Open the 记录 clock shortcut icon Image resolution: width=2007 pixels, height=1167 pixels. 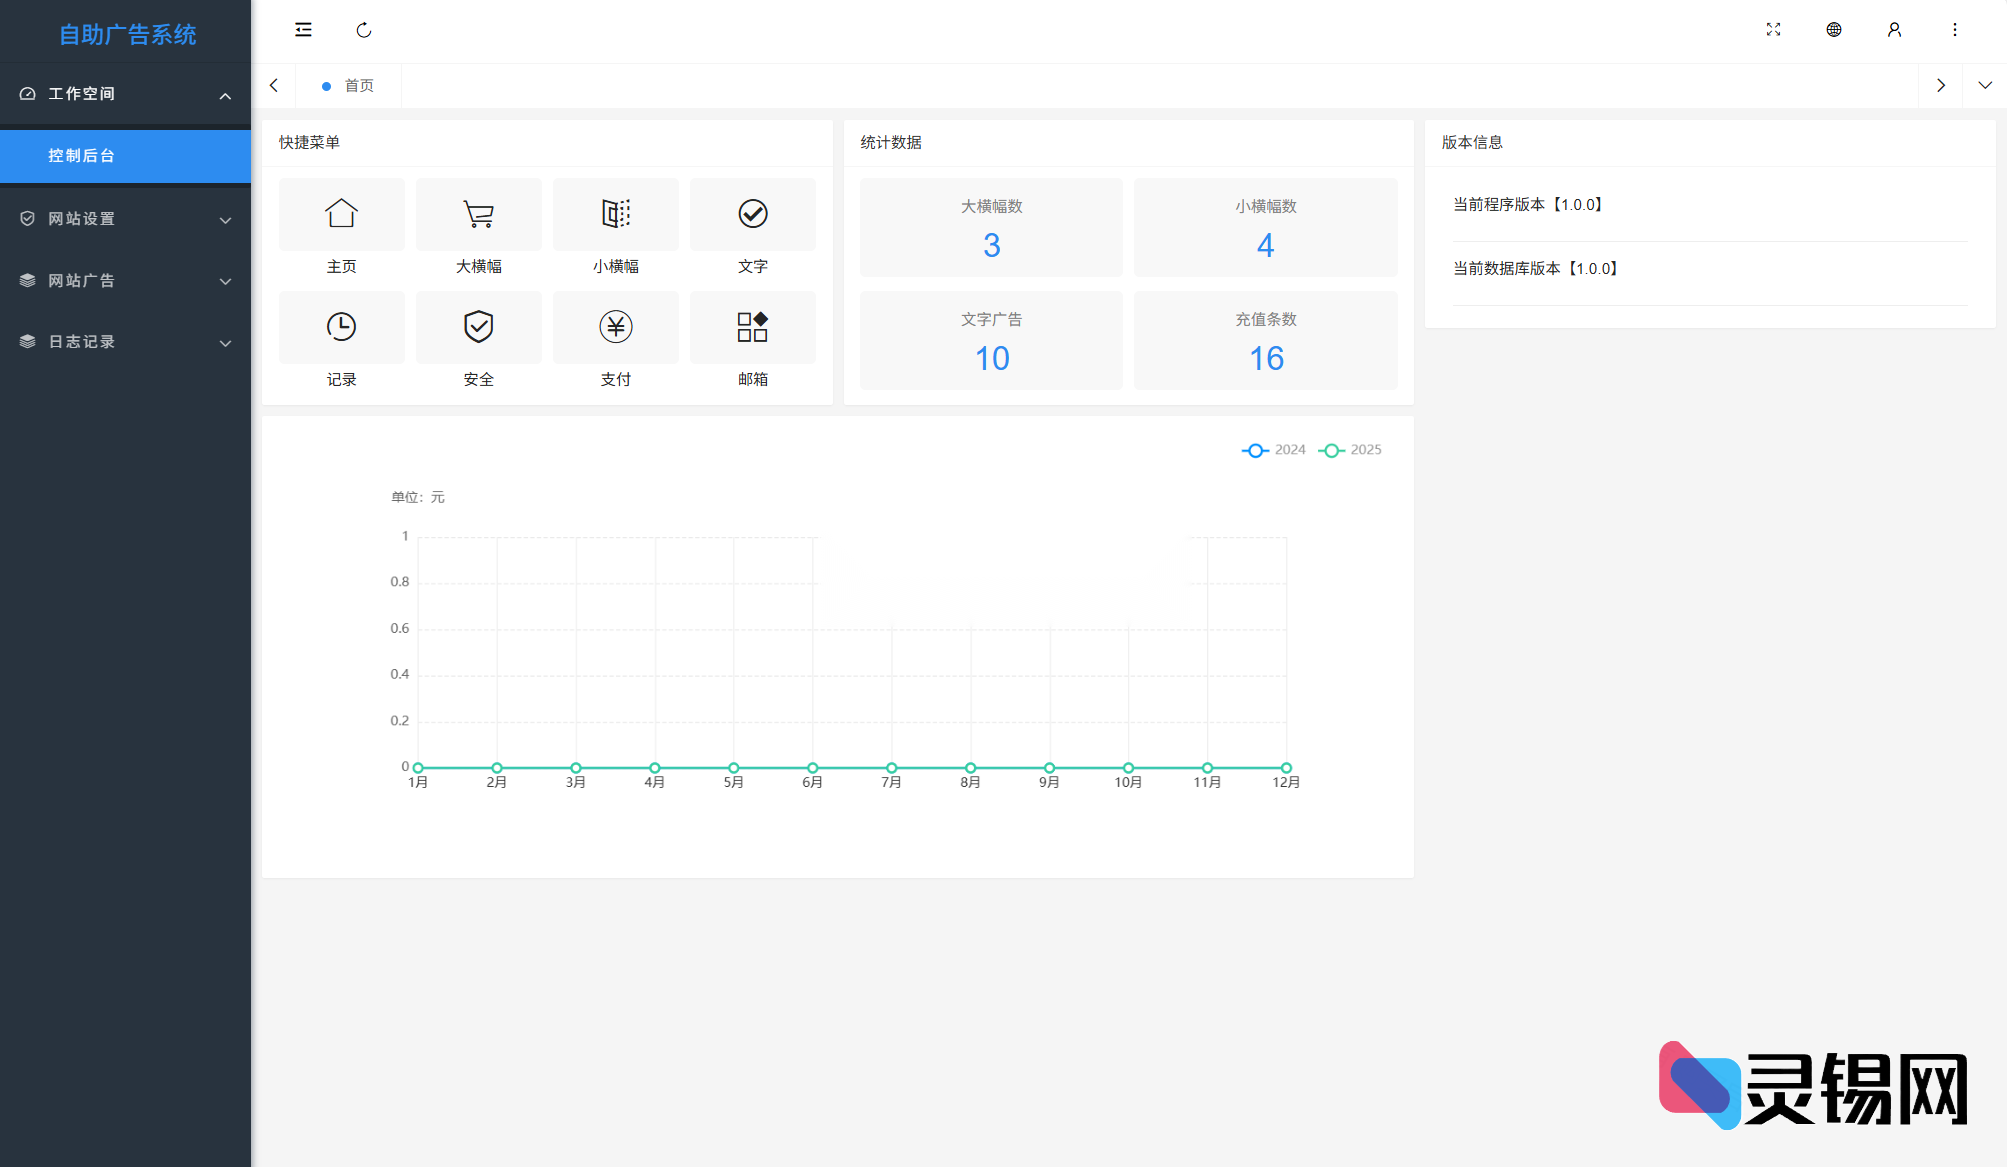click(342, 327)
